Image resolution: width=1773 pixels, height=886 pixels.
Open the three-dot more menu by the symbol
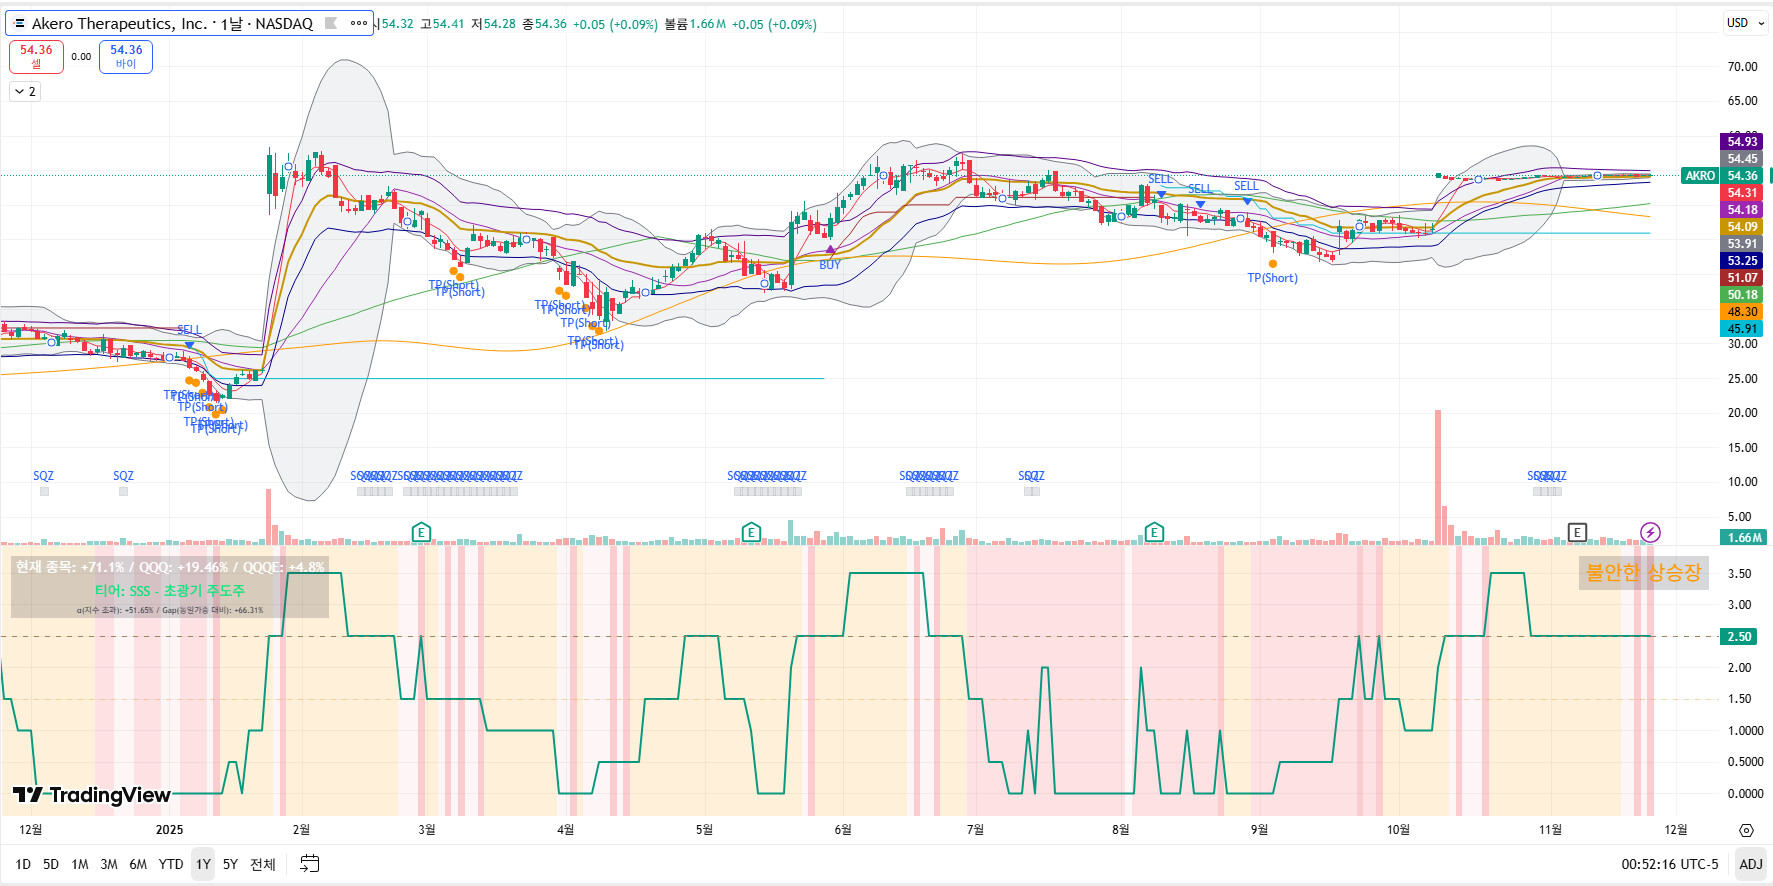click(x=359, y=23)
